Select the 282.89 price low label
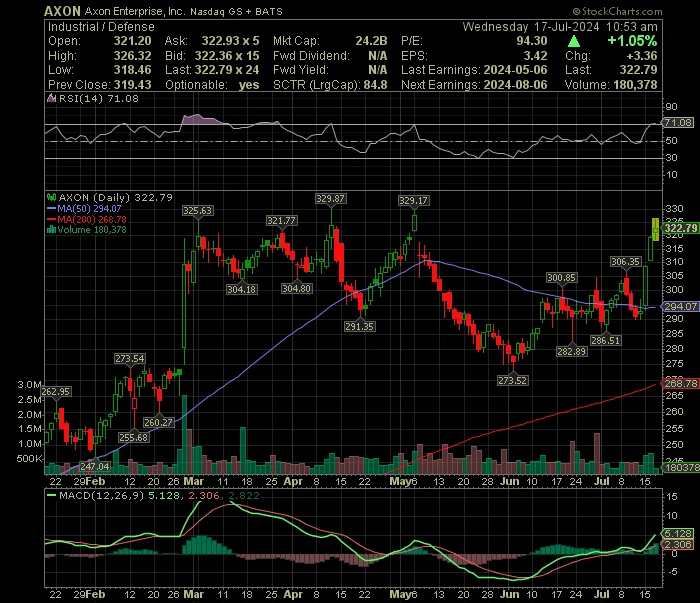Viewport: 700px width, 603px height. pos(571,351)
